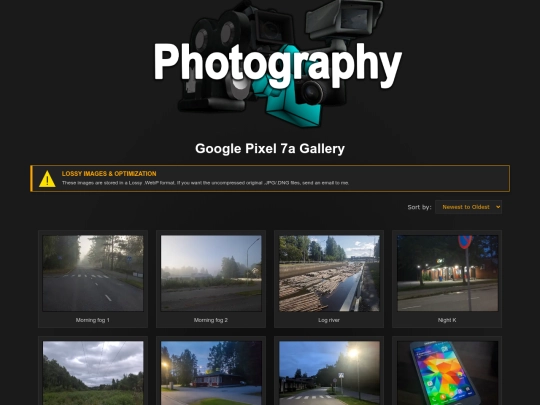Image resolution: width=540 pixels, height=405 pixels.
Task: Open the Morning fog 1 thumbnail
Action: coord(93,273)
